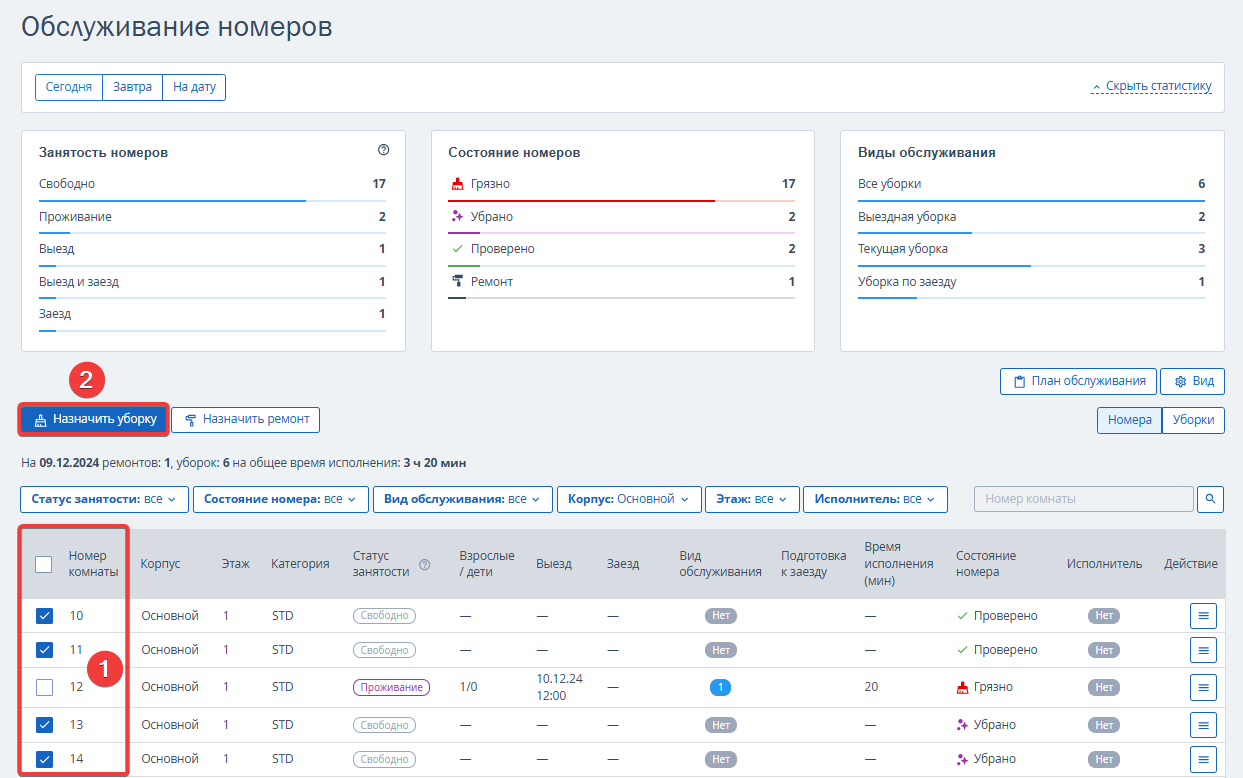Check the checkbox for room 12

44,687
